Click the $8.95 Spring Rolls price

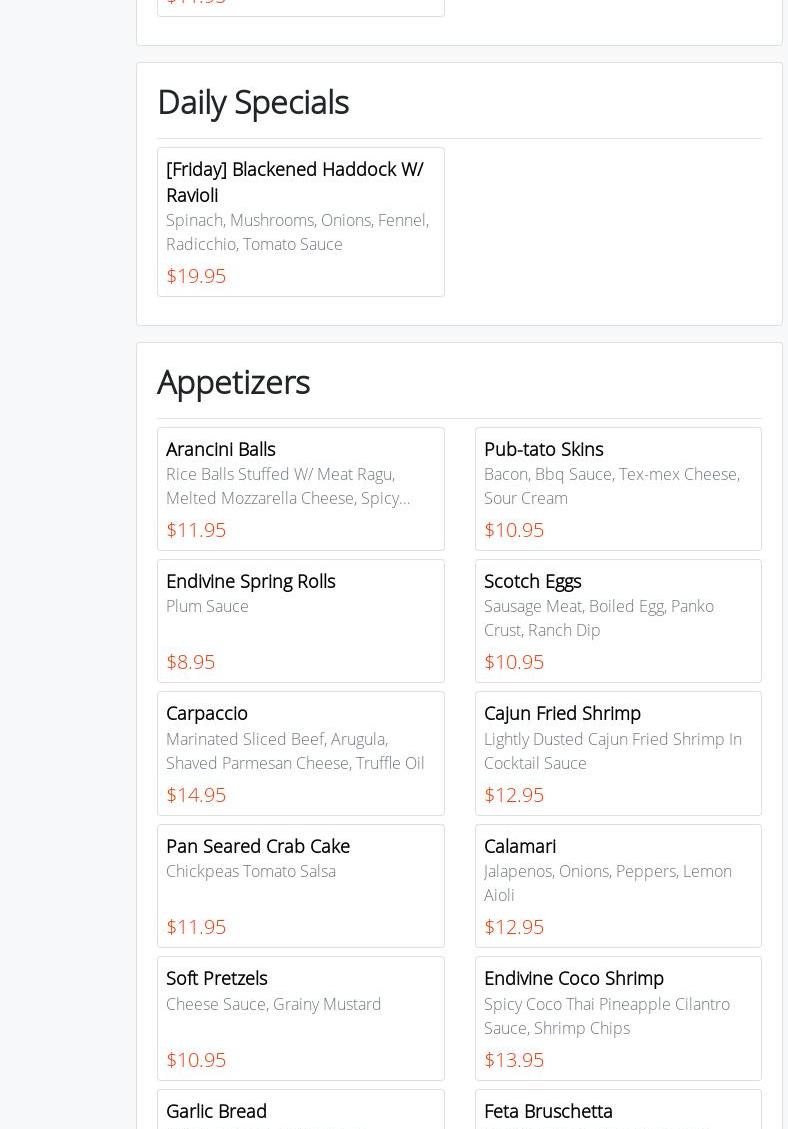pos(190,662)
